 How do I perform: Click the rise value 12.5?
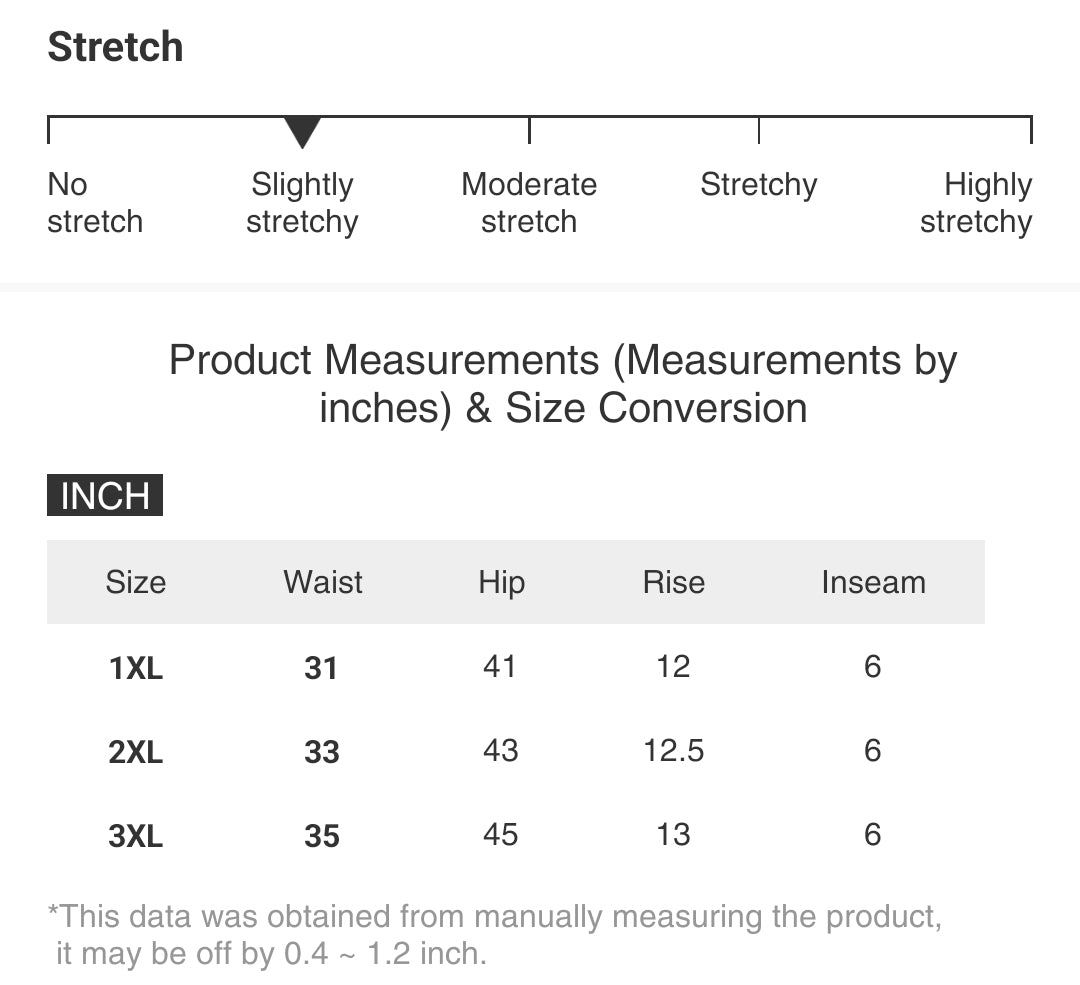[674, 750]
